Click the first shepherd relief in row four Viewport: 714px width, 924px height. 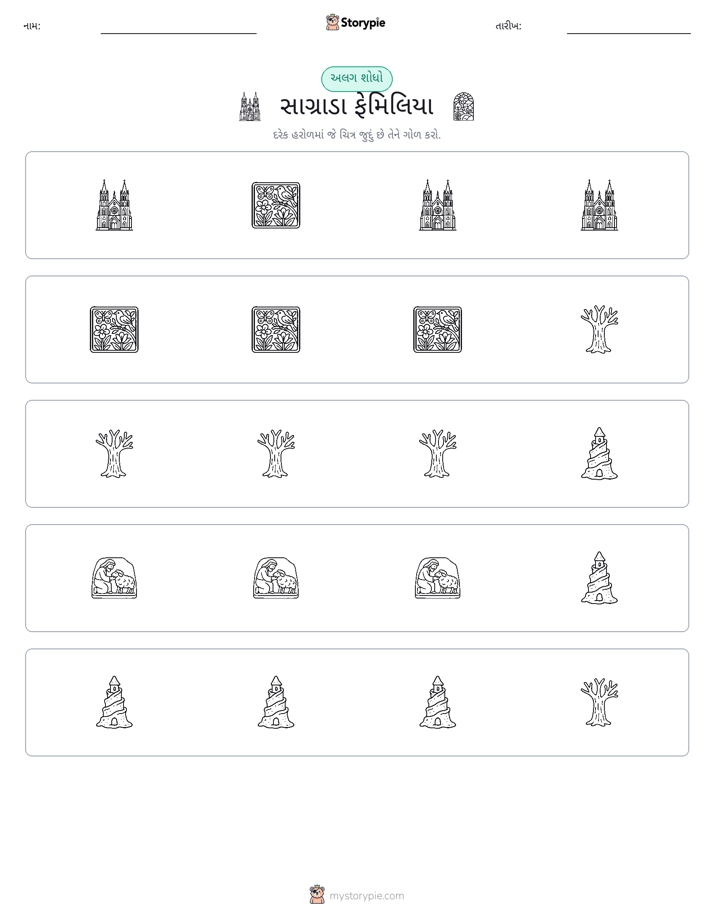(x=114, y=578)
